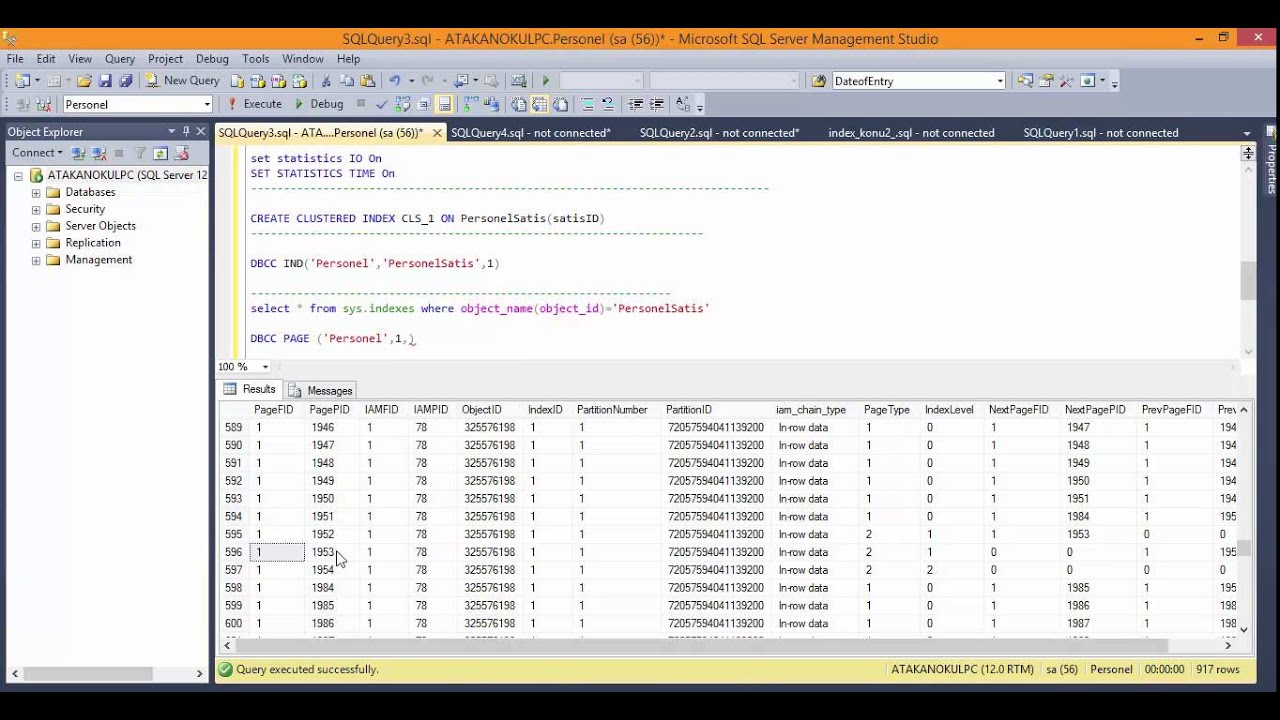Expand the Replication folder
Image resolution: width=1280 pixels, height=720 pixels.
click(36, 243)
